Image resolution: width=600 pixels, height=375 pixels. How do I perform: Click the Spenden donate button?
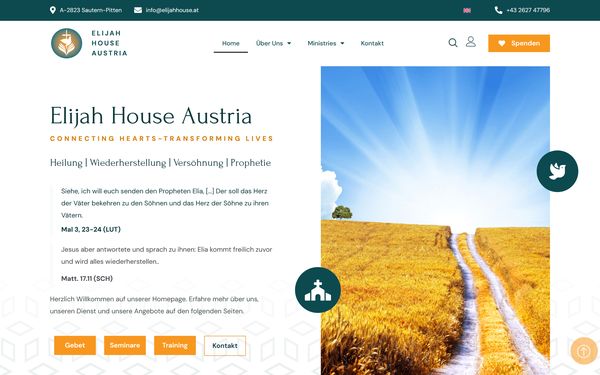pyautogui.click(x=519, y=43)
